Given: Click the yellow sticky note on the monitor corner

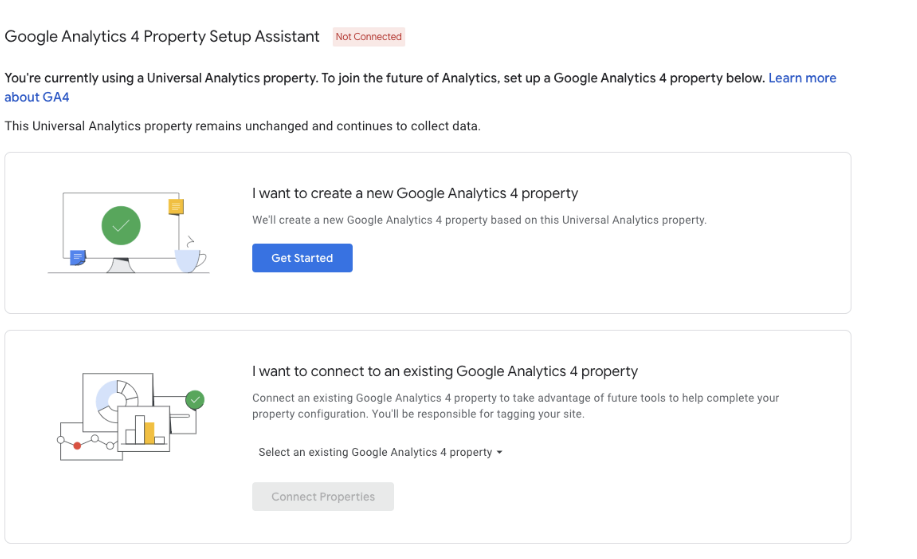Looking at the screenshot, I should [x=176, y=206].
